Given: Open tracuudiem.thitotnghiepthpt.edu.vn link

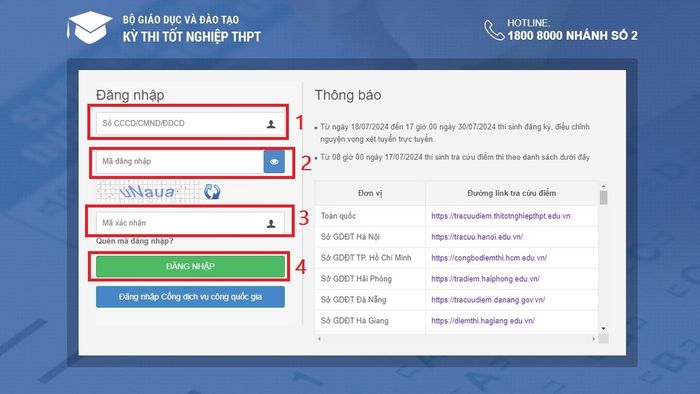Looking at the screenshot, I should tap(500, 216).
